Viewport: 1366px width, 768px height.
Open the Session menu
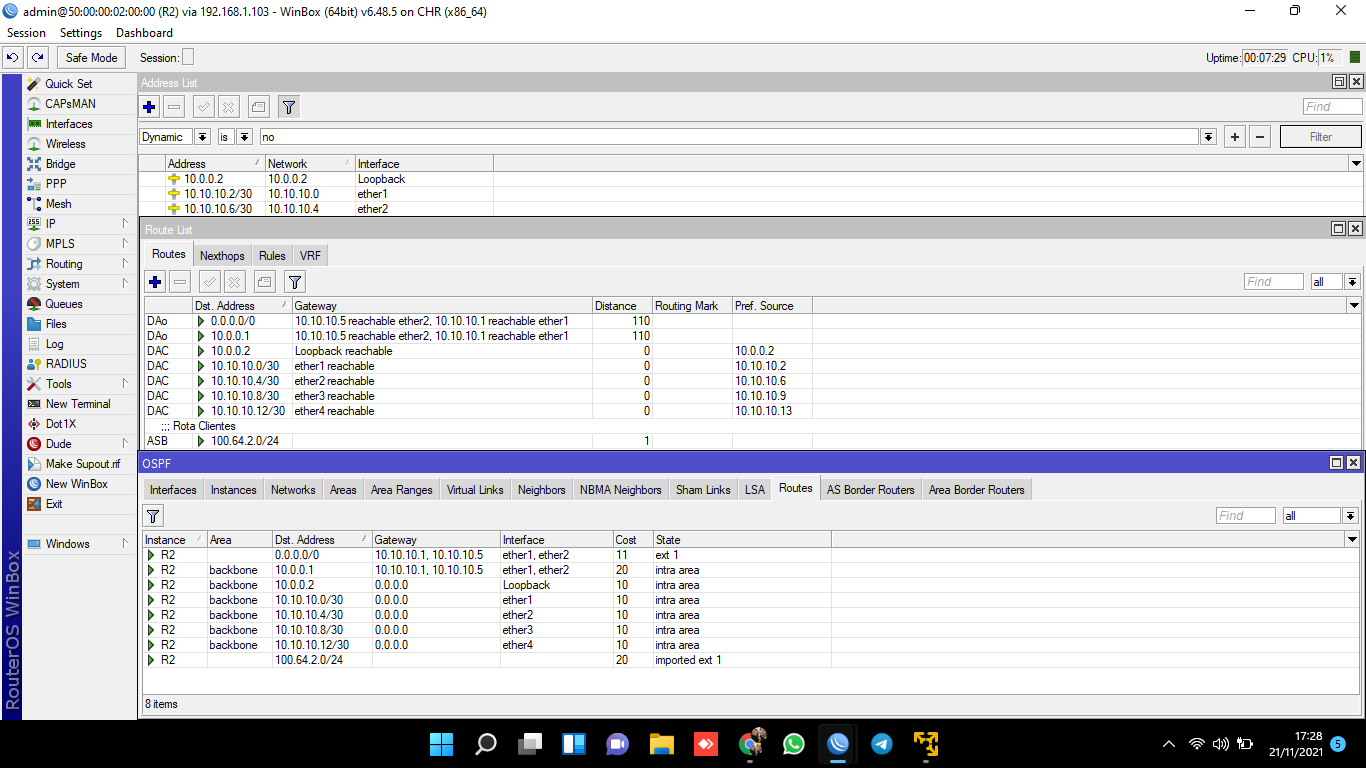27,33
